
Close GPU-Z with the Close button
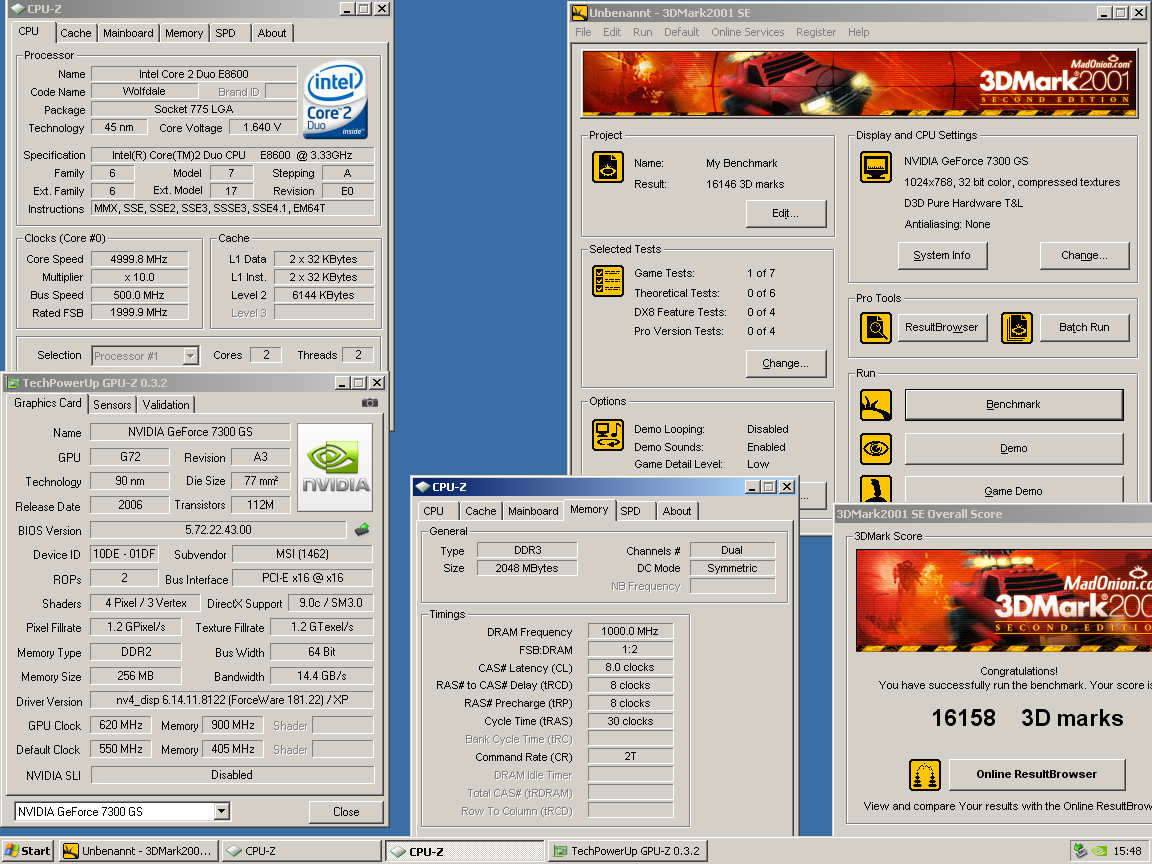point(346,811)
